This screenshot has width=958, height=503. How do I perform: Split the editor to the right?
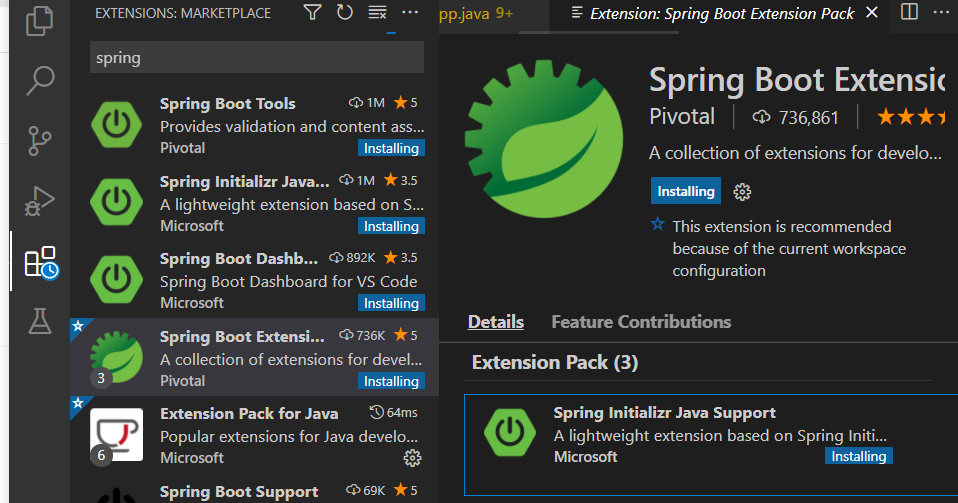click(x=909, y=12)
